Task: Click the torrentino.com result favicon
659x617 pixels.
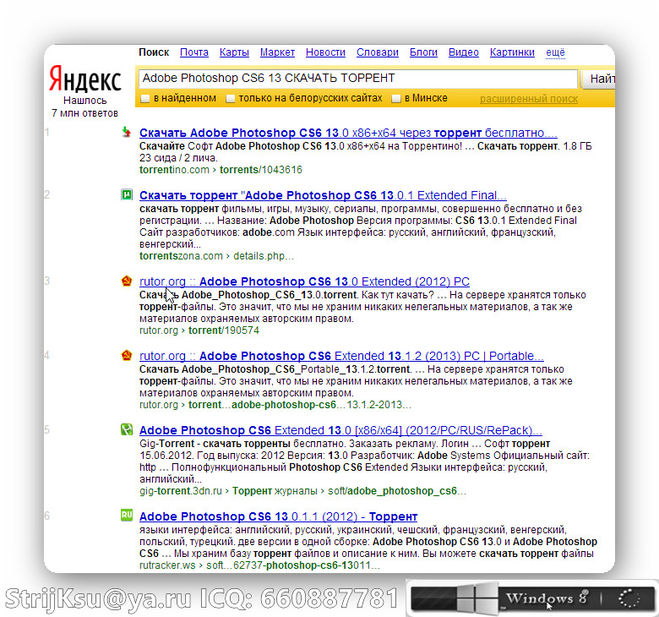Action: (127, 132)
